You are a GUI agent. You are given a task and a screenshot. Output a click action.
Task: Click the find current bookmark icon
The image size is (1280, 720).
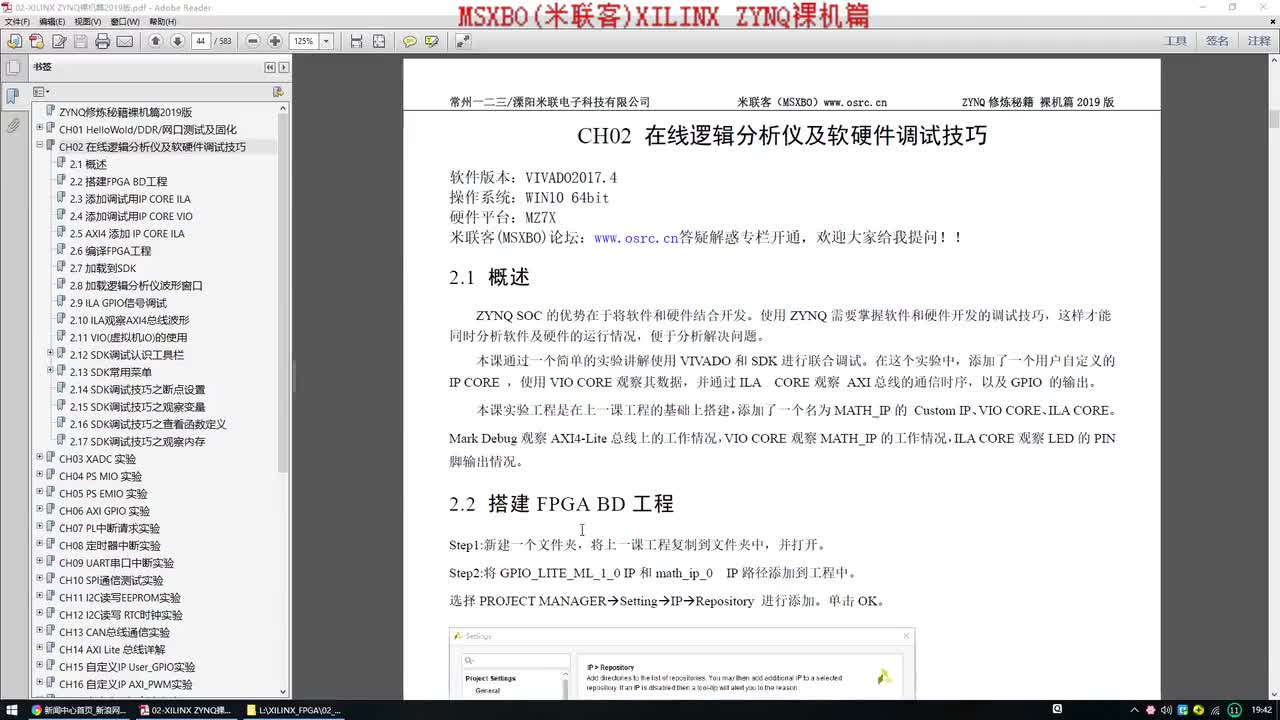click(278, 91)
